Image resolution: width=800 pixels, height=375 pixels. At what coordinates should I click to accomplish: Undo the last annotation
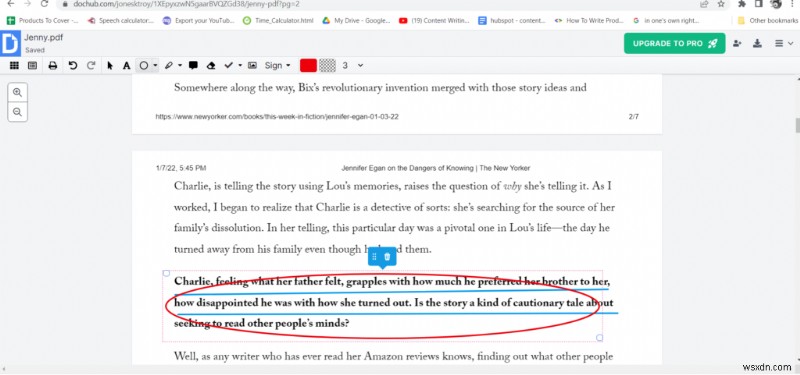72,65
